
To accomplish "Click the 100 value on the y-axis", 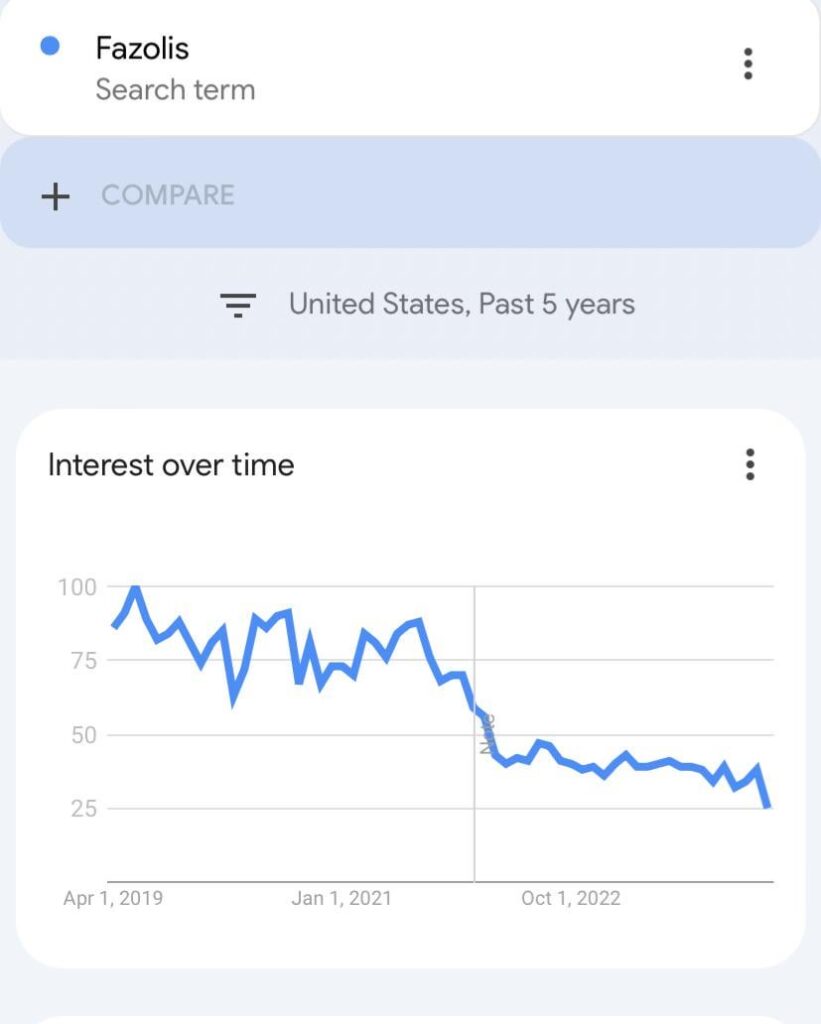I will click(77, 587).
